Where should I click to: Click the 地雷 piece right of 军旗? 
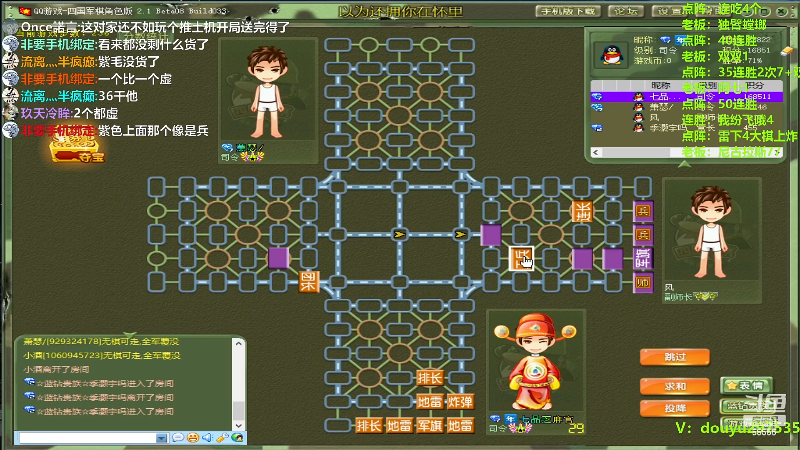(460, 426)
